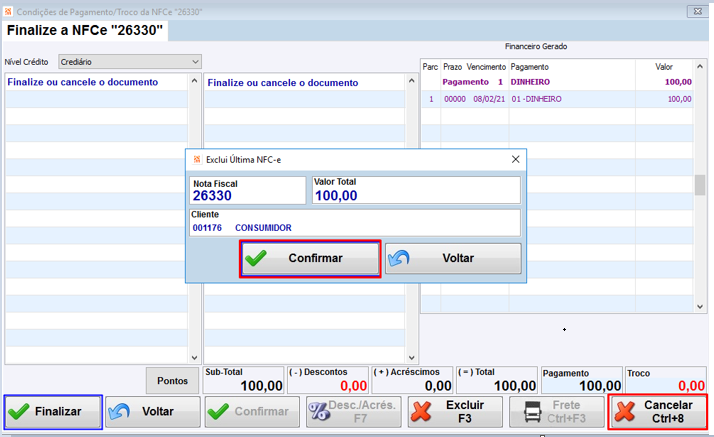Open the Pontos button
Viewport: 714px width, 437px height.
click(x=173, y=381)
